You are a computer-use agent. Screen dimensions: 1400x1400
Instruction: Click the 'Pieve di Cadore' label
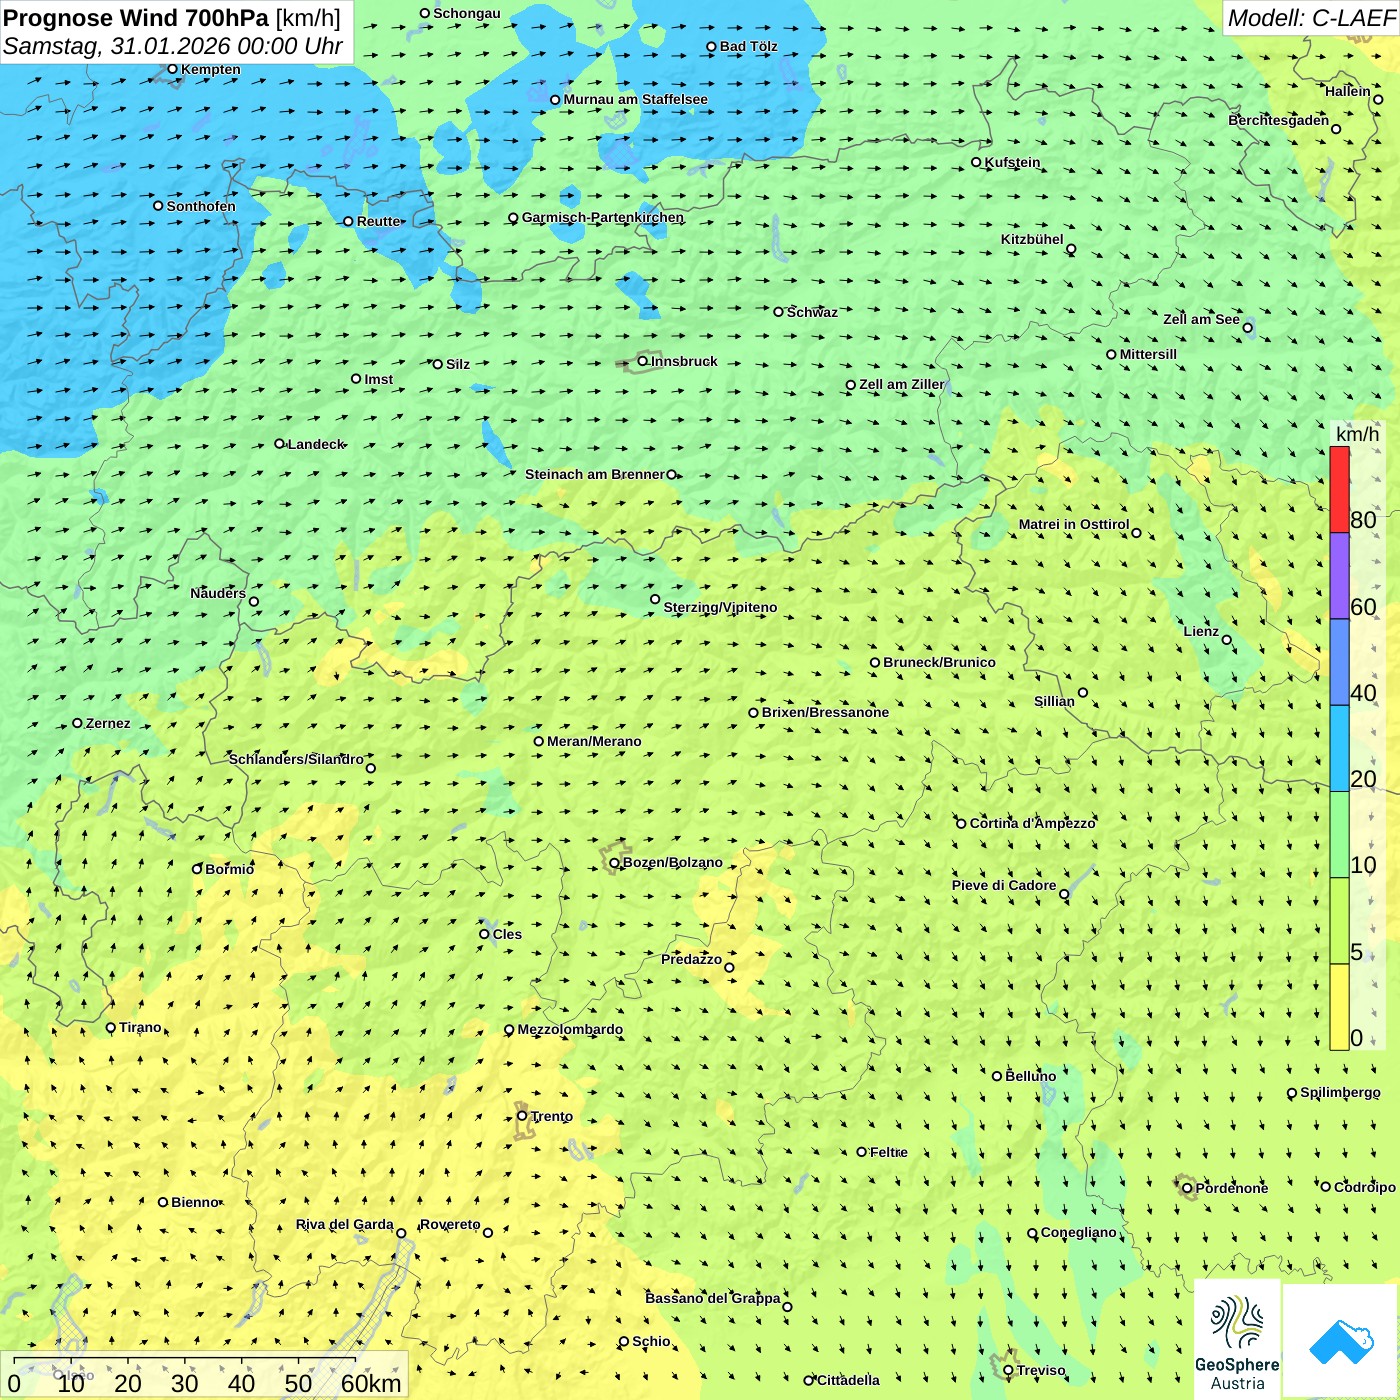(x=1004, y=885)
